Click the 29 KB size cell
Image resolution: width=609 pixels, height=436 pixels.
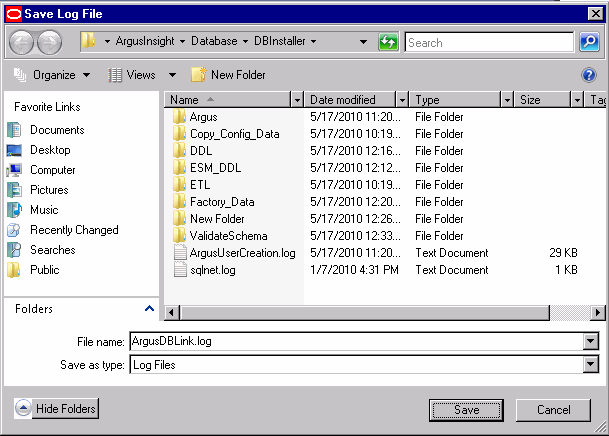pos(563,253)
